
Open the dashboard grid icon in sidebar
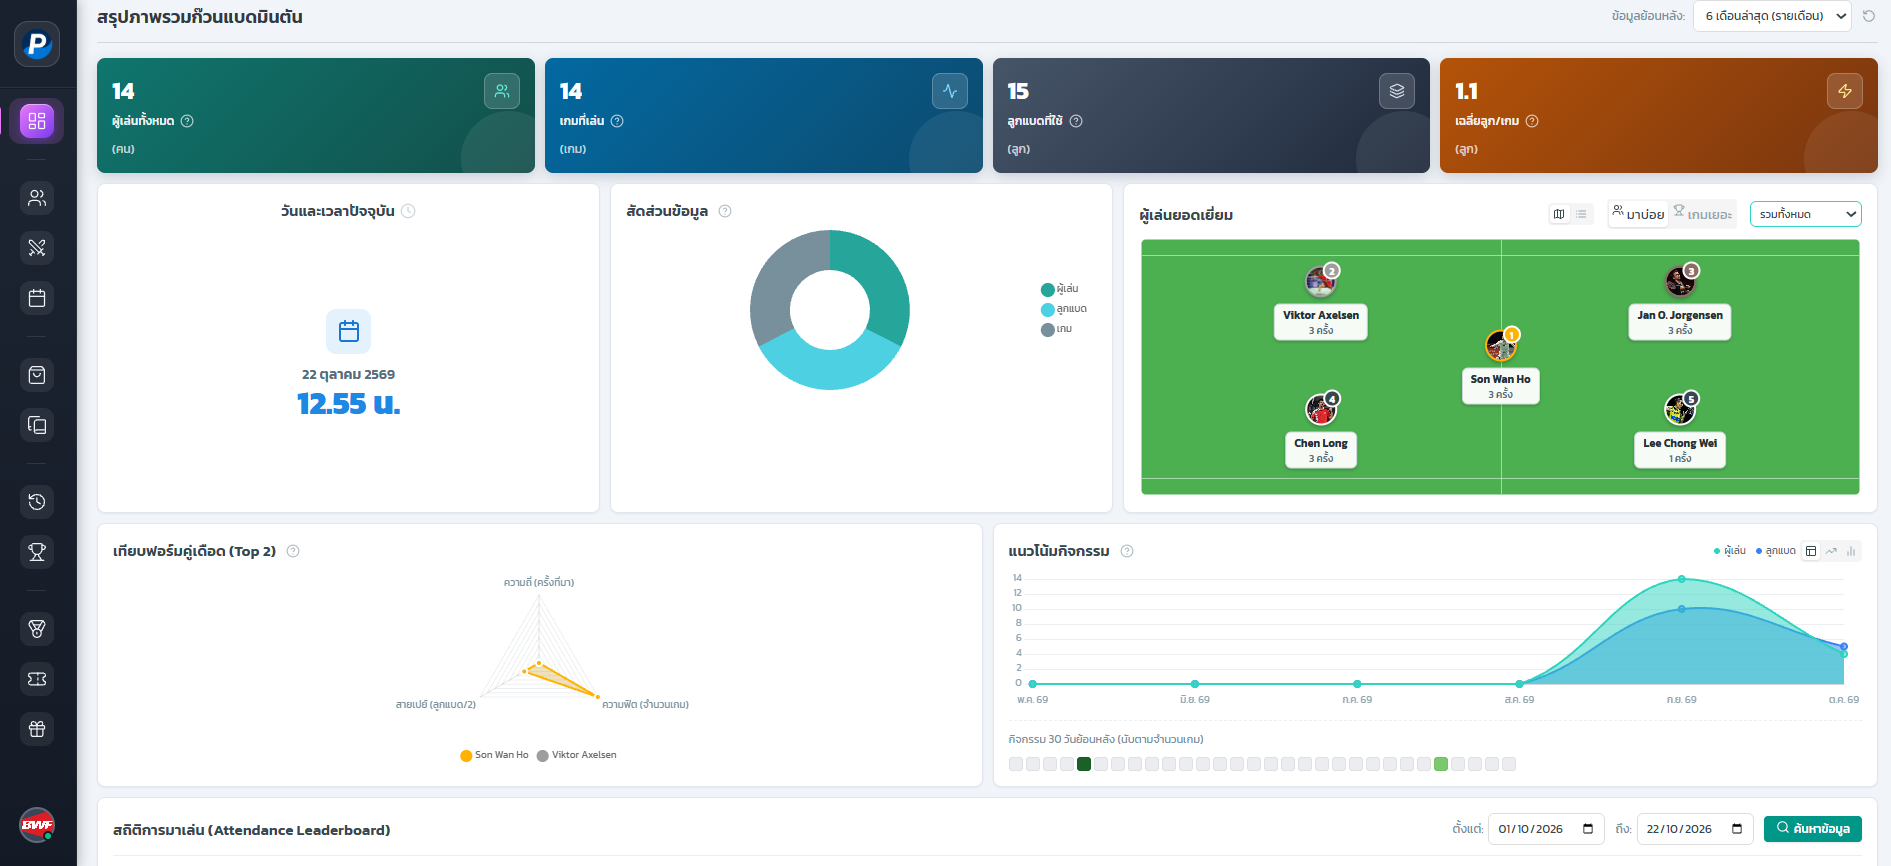pyautogui.click(x=37, y=121)
